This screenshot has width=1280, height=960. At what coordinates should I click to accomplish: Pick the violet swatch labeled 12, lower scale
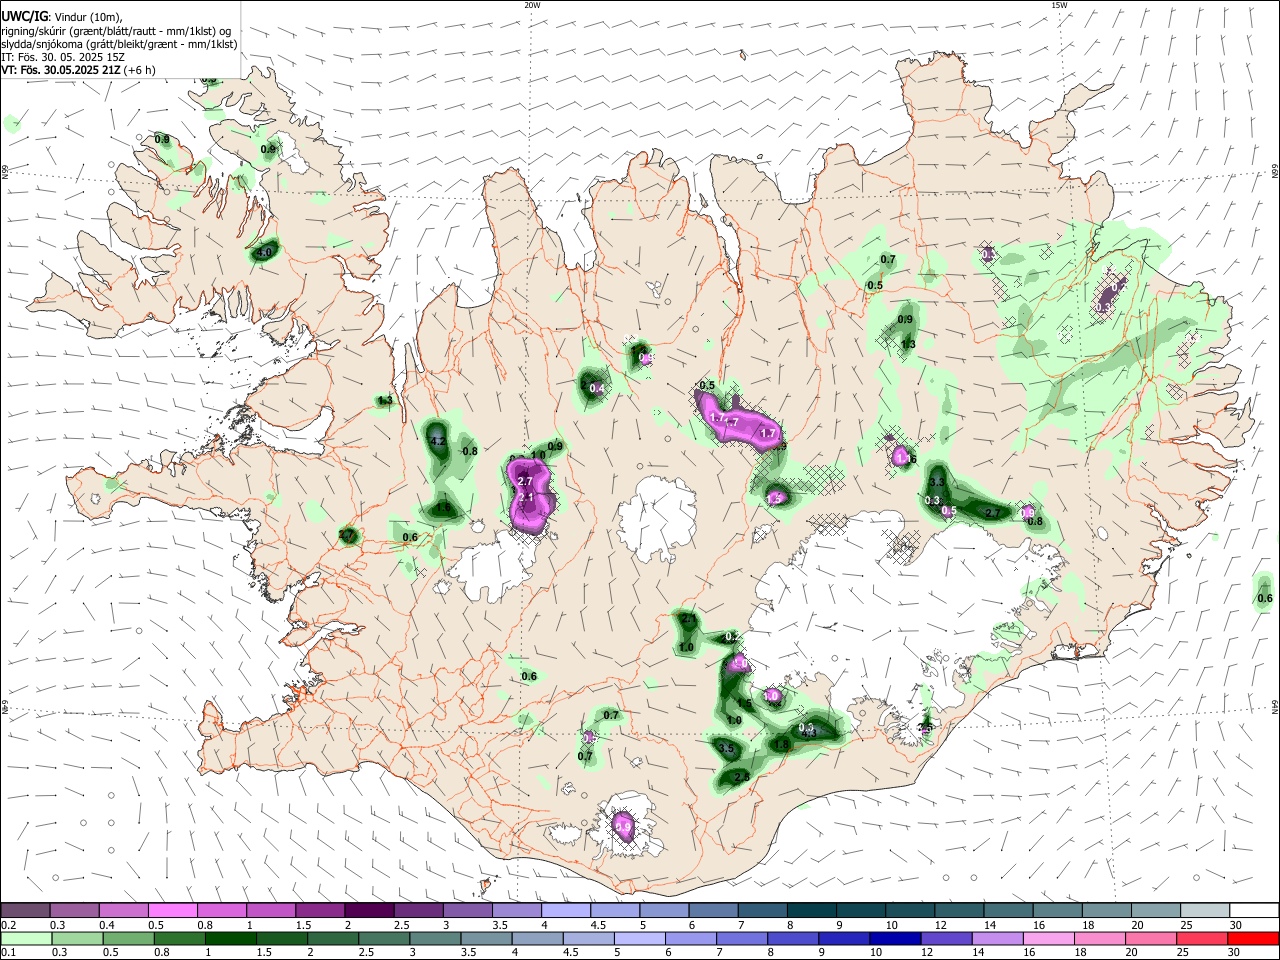pos(947,938)
